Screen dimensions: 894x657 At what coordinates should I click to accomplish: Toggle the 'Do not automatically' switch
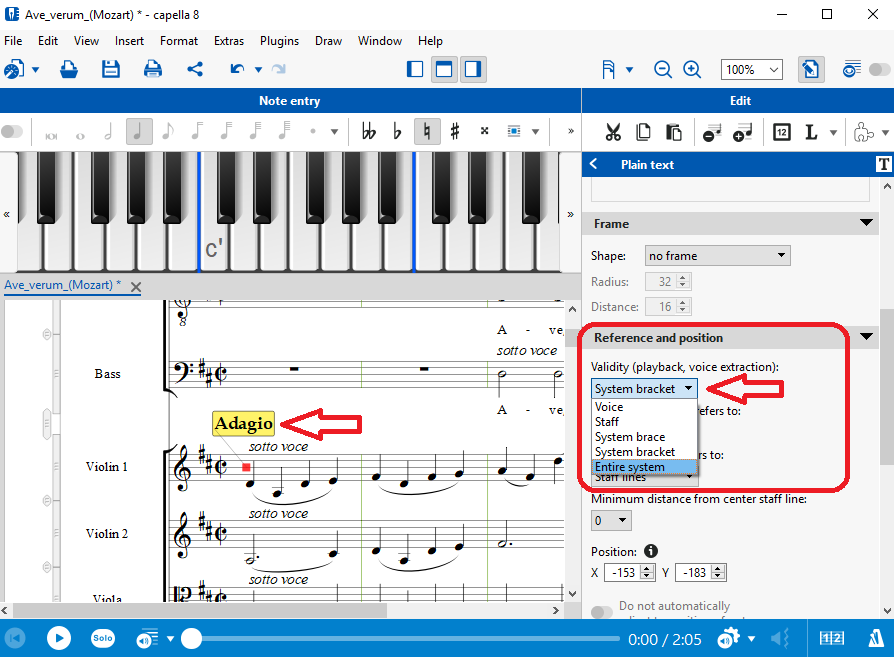pos(602,612)
